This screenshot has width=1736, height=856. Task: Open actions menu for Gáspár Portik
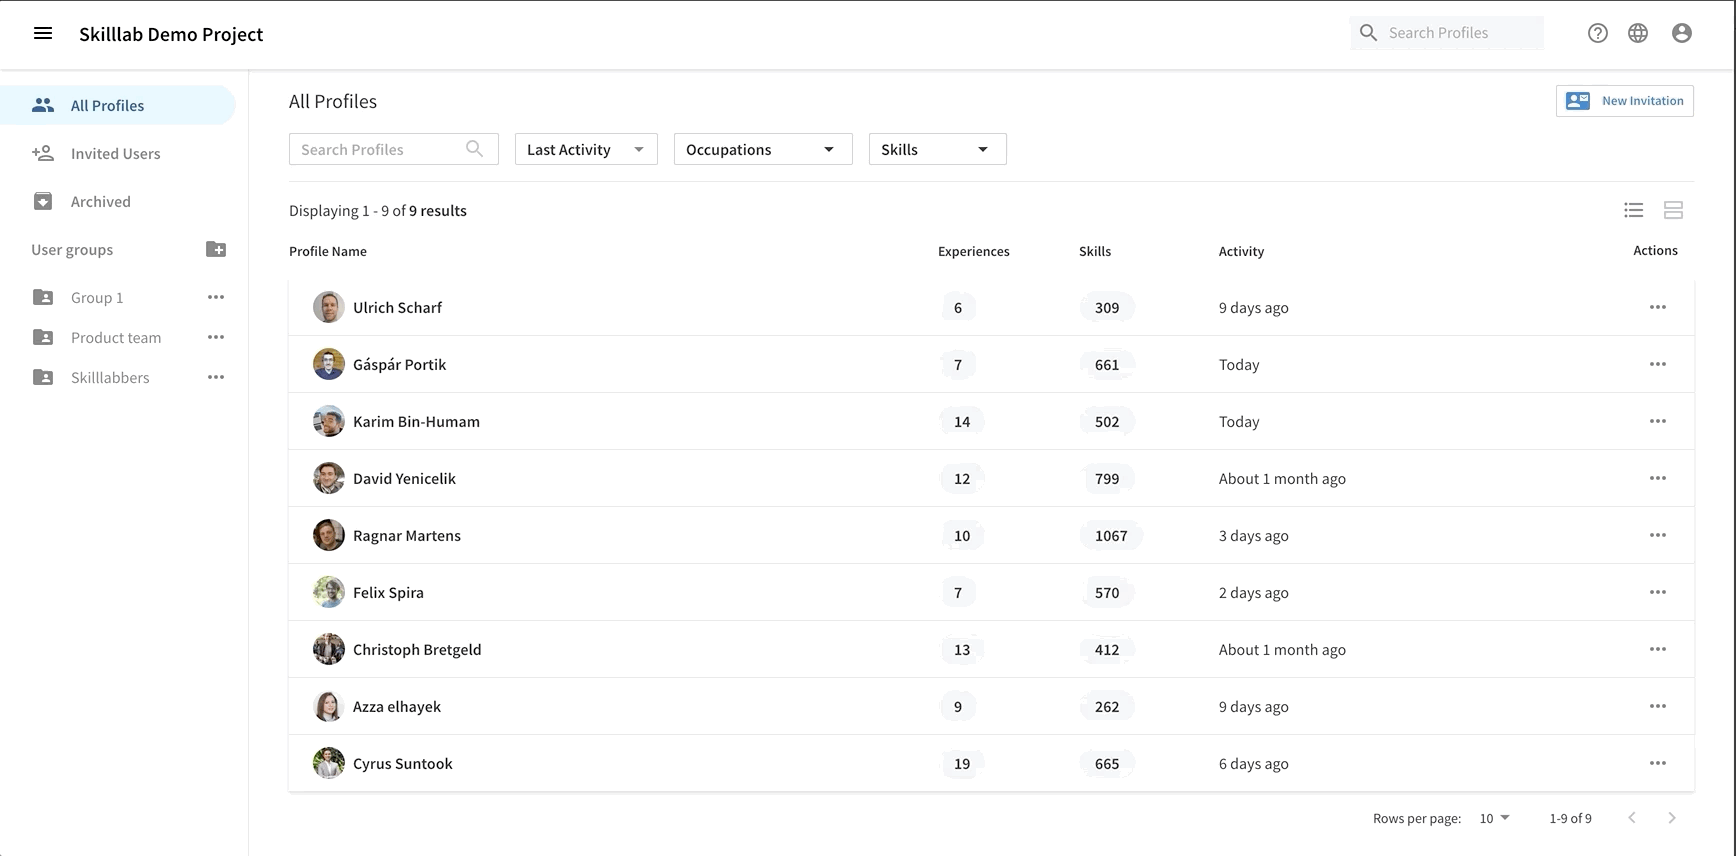coord(1658,364)
